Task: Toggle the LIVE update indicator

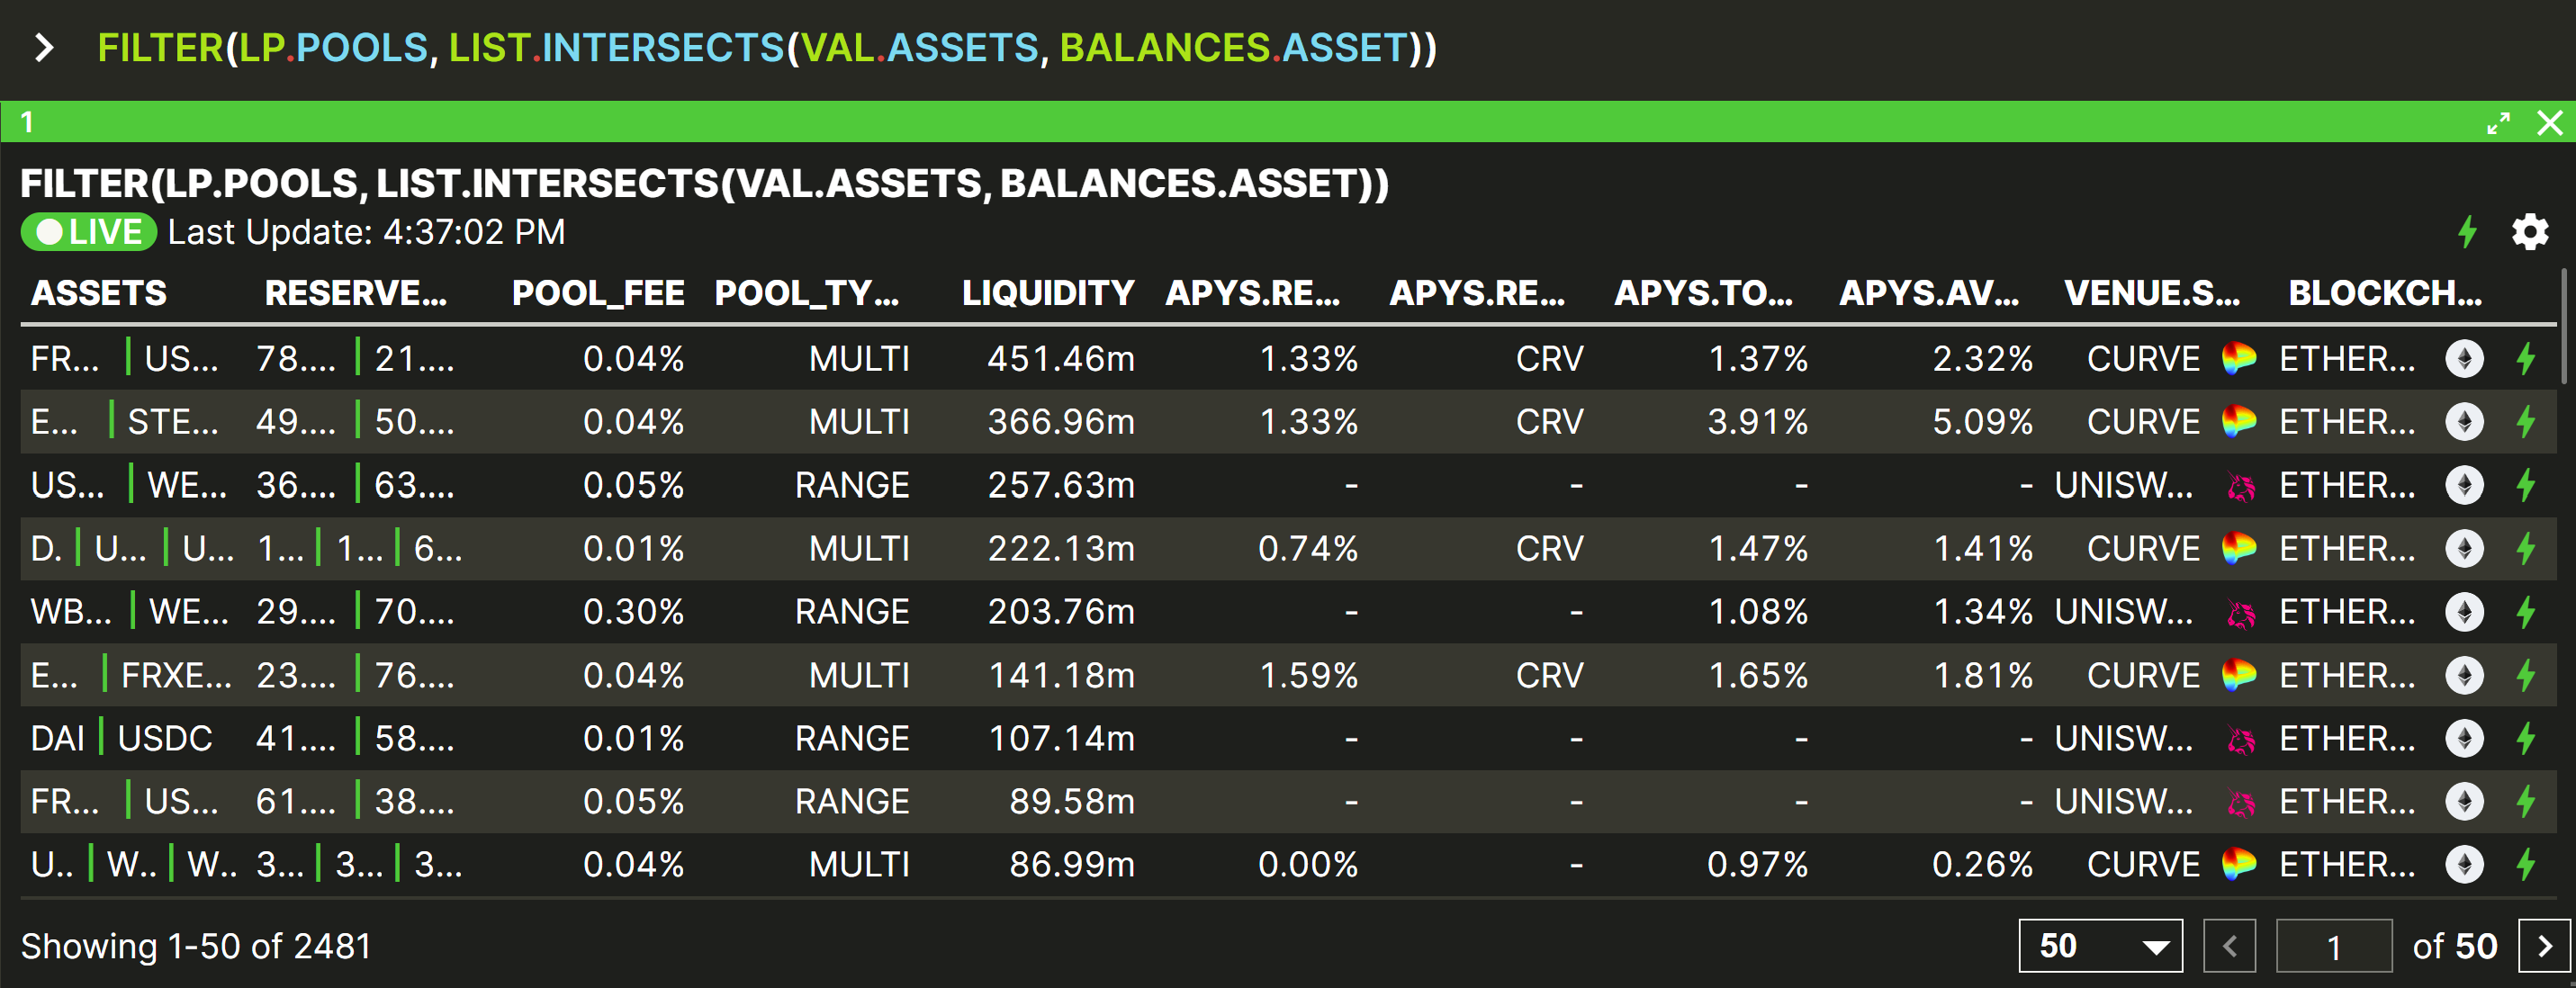Action: tap(88, 232)
